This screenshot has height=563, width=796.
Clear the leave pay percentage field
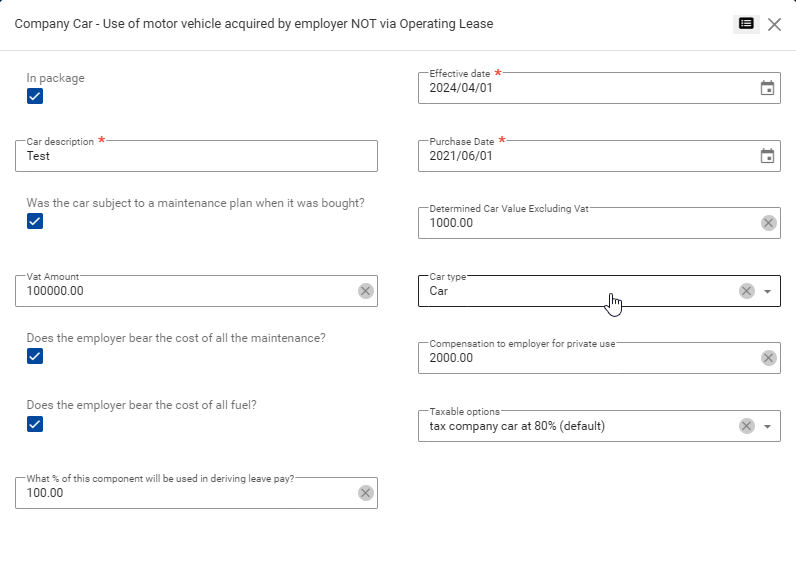[x=366, y=493]
